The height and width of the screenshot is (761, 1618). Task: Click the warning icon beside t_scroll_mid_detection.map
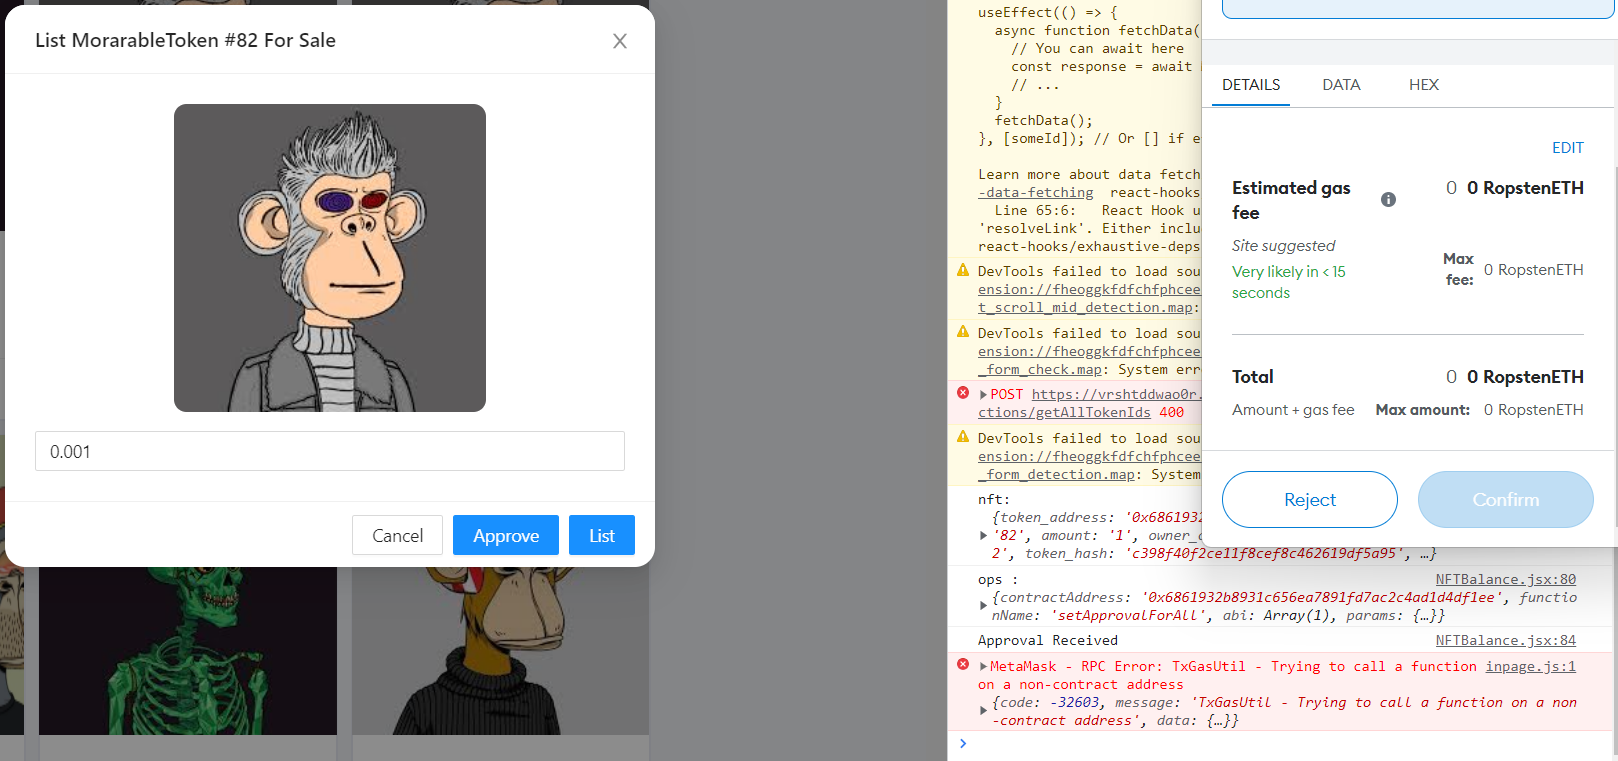pyautogui.click(x=963, y=270)
